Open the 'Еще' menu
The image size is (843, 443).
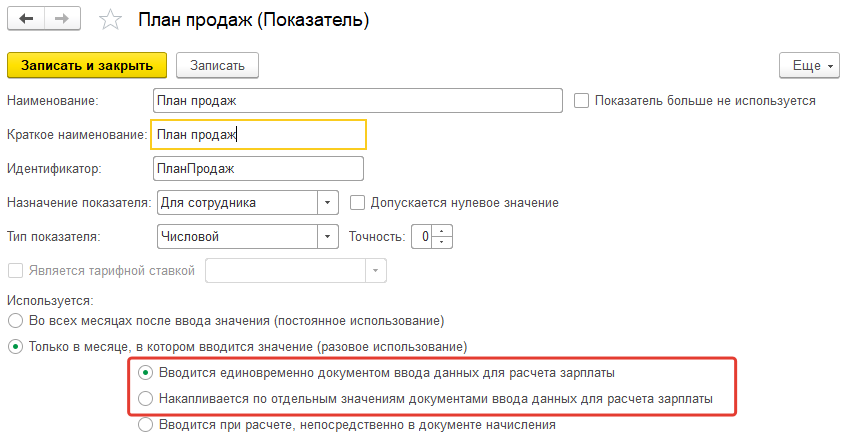click(x=808, y=65)
